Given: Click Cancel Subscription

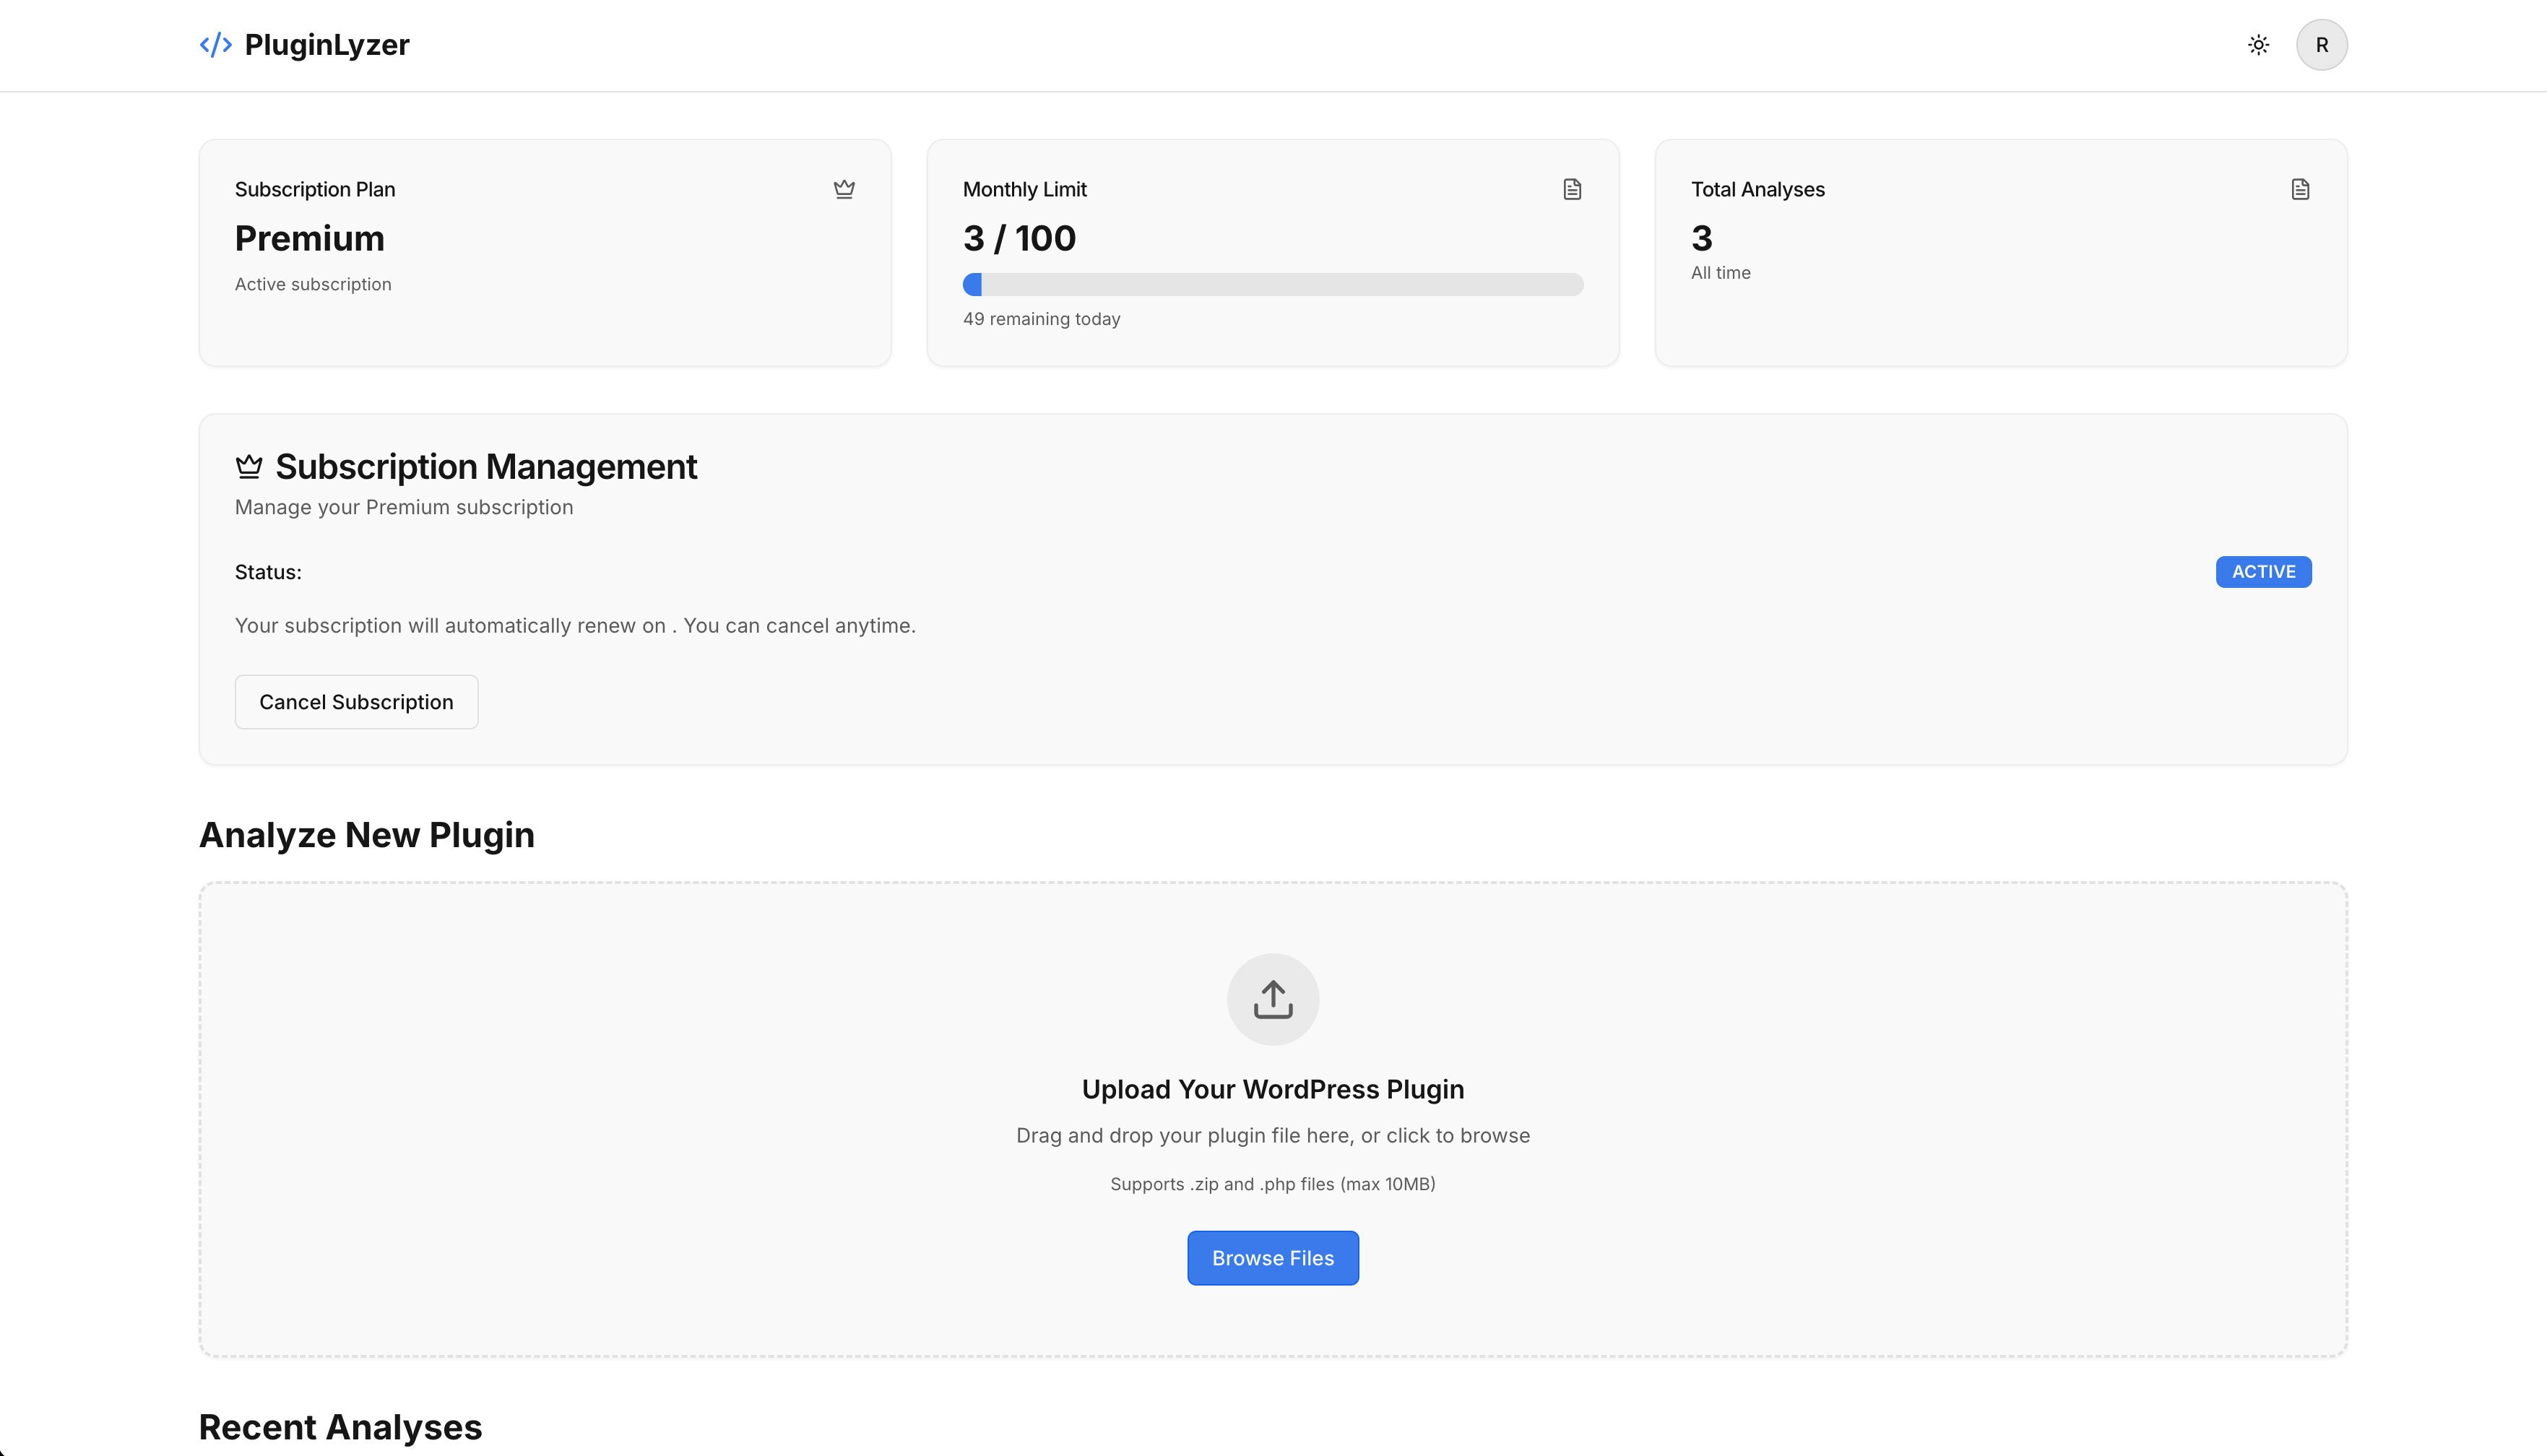Looking at the screenshot, I should (356, 701).
